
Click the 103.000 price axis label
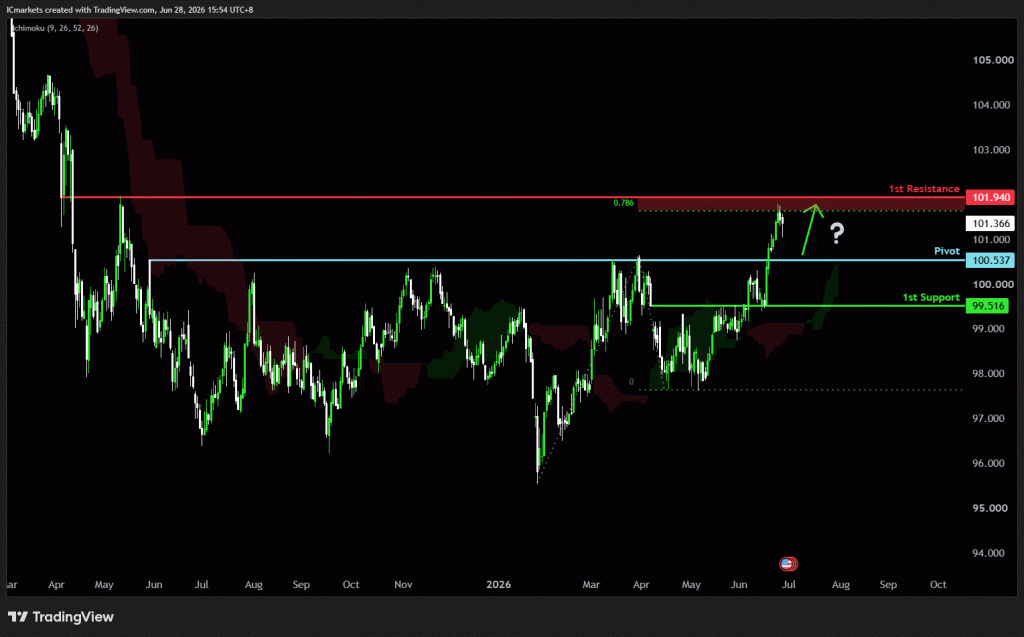pos(991,150)
